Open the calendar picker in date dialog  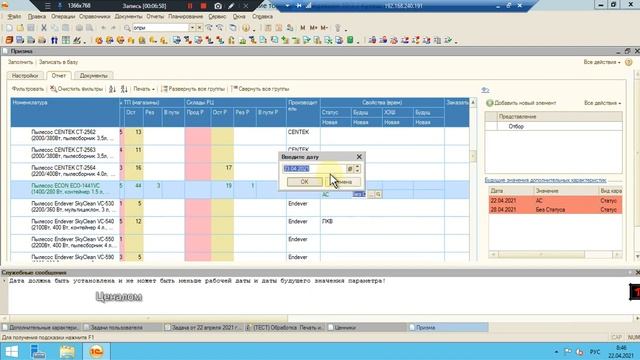pyautogui.click(x=349, y=169)
